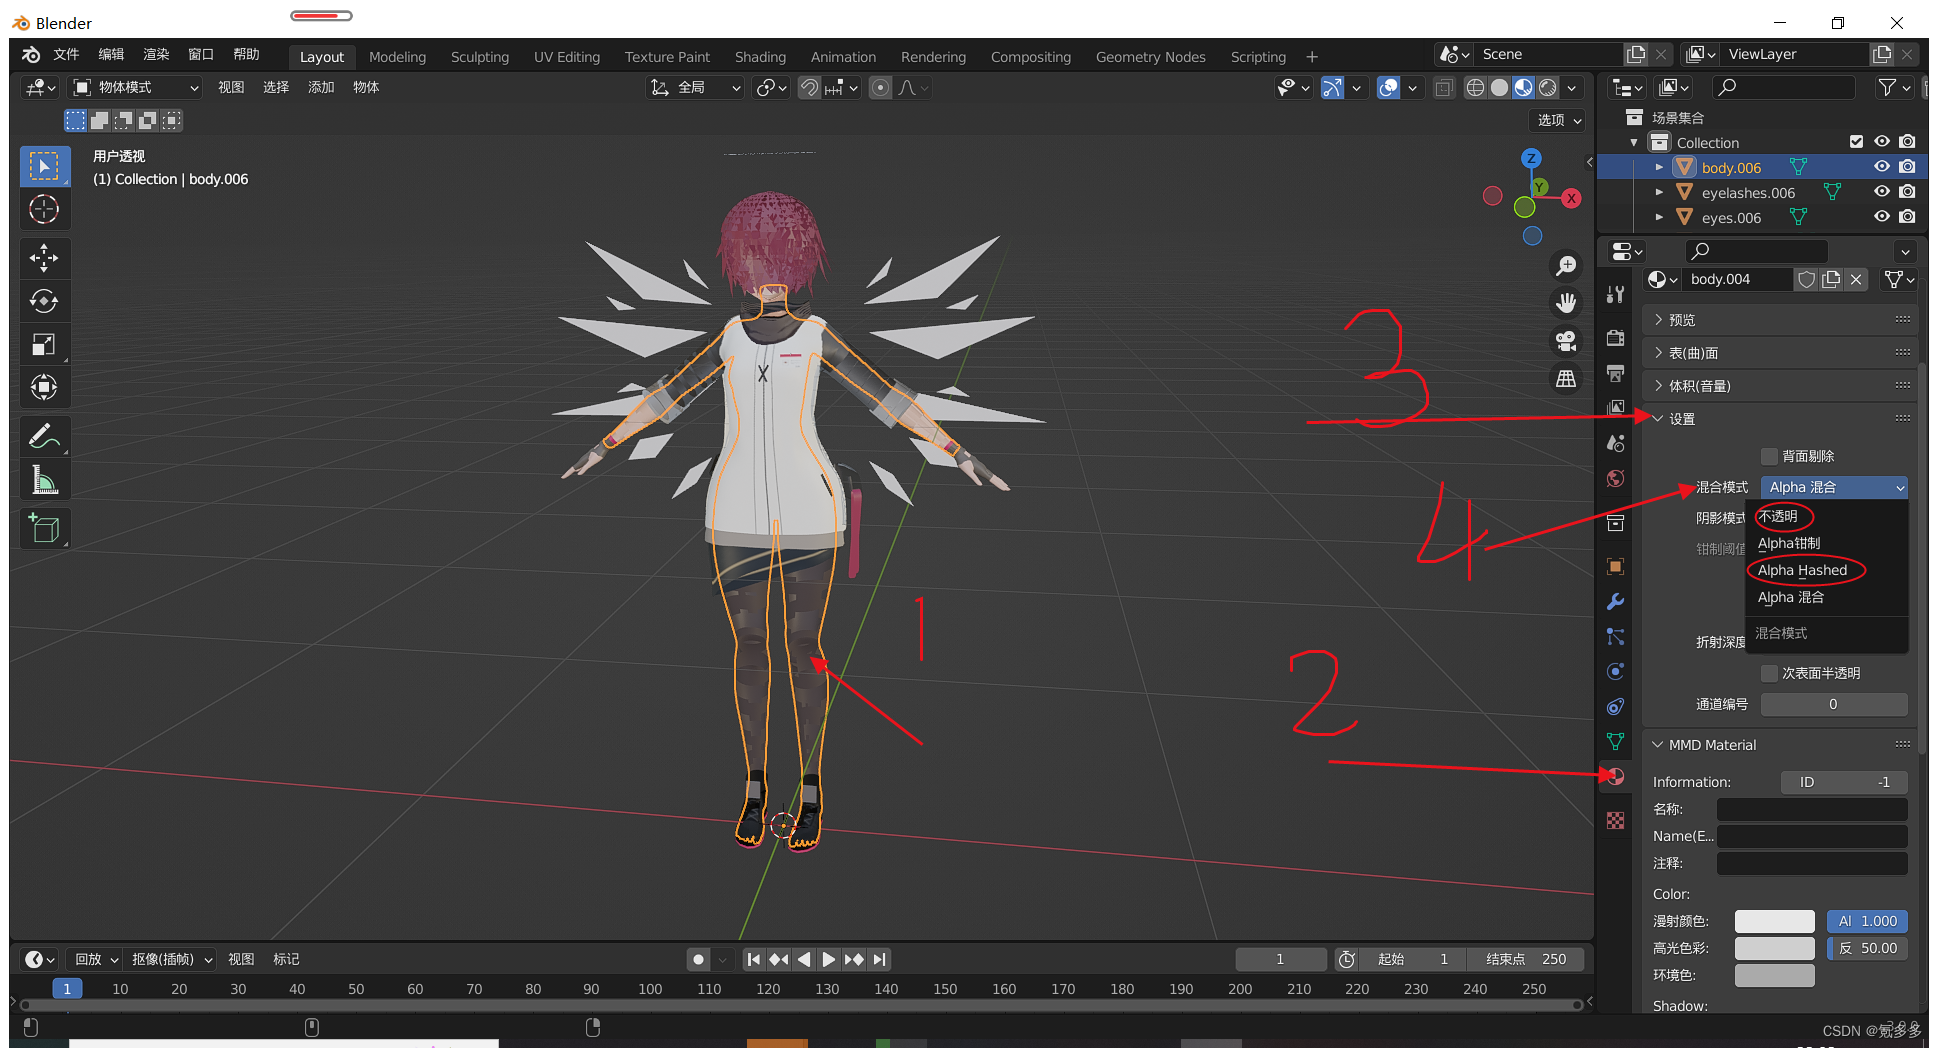Viewport: 1938px width, 1048px height.
Task: Toggle Collection exclude checkbox
Action: point(1856,142)
